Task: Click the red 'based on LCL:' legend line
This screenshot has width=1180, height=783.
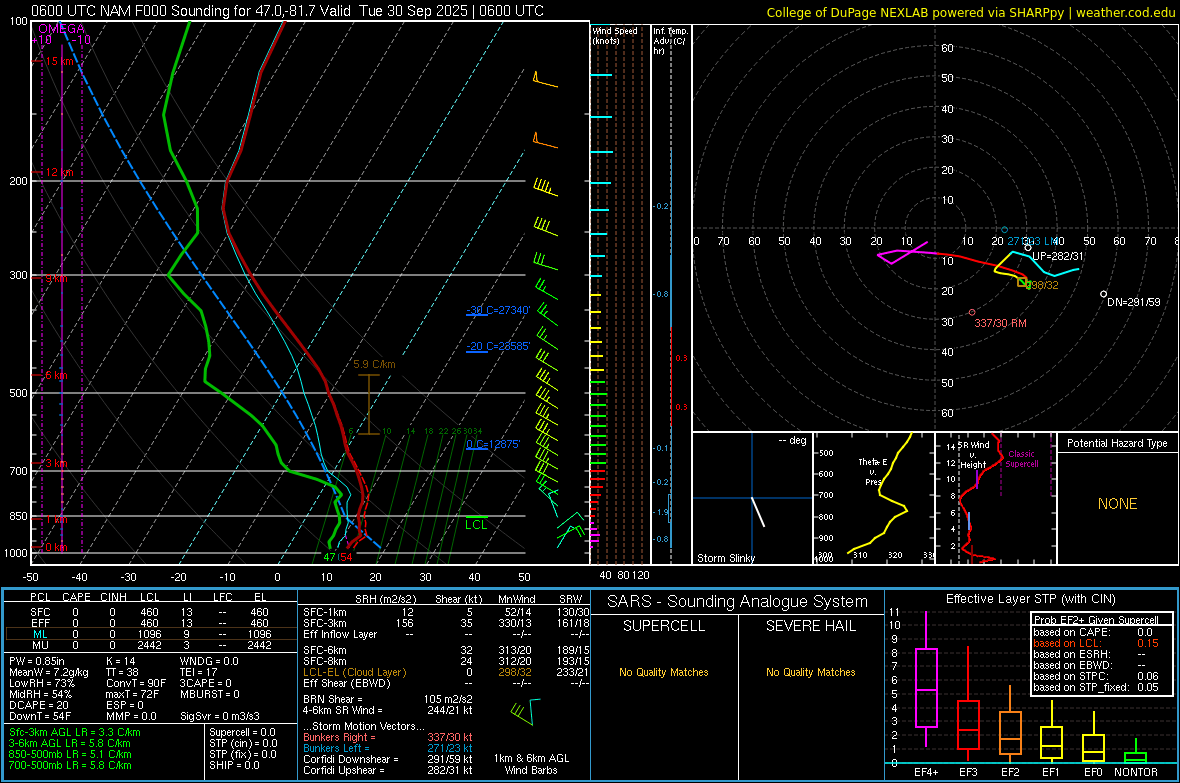Action: coord(1067,643)
